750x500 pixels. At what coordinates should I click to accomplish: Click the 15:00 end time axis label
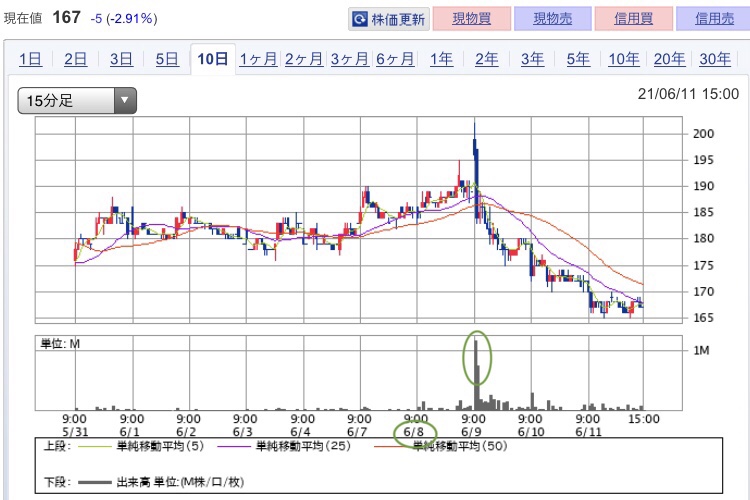point(644,419)
